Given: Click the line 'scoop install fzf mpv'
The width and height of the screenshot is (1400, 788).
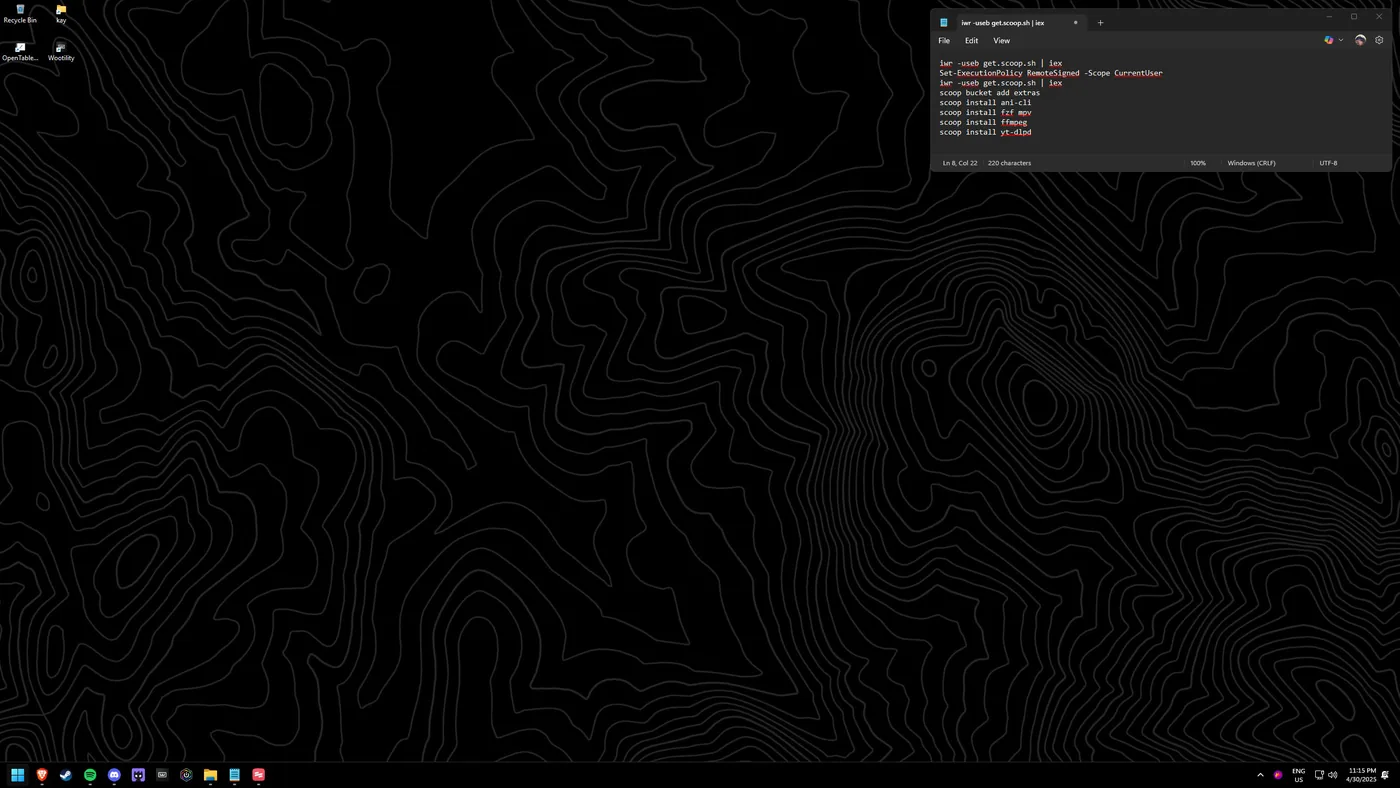Looking at the screenshot, I should (x=985, y=113).
